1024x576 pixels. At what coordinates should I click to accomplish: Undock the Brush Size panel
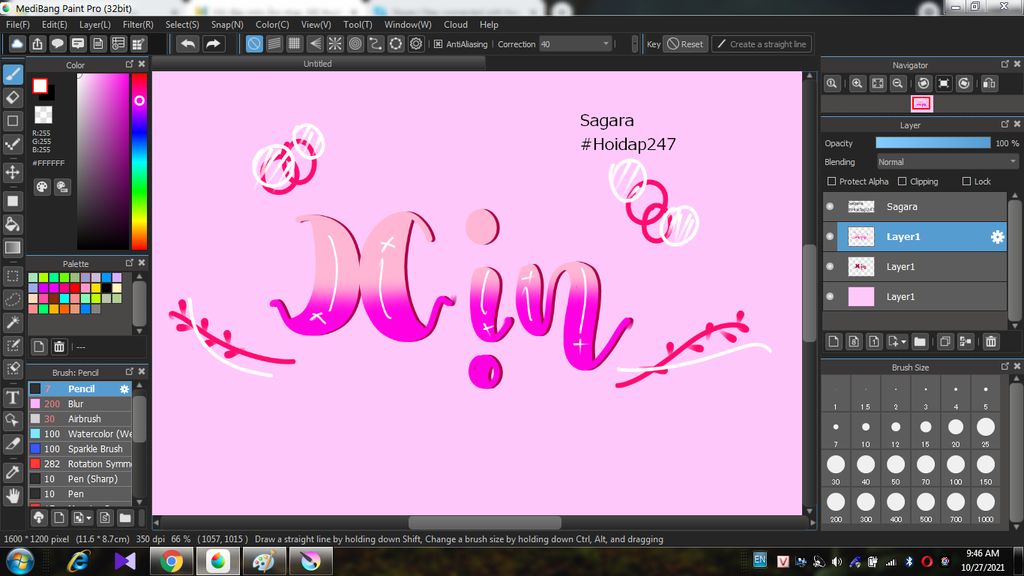tap(1004, 366)
